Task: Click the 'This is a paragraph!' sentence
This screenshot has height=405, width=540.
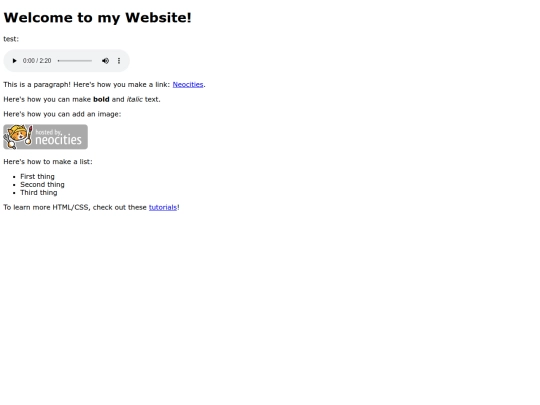Action: 37,84
